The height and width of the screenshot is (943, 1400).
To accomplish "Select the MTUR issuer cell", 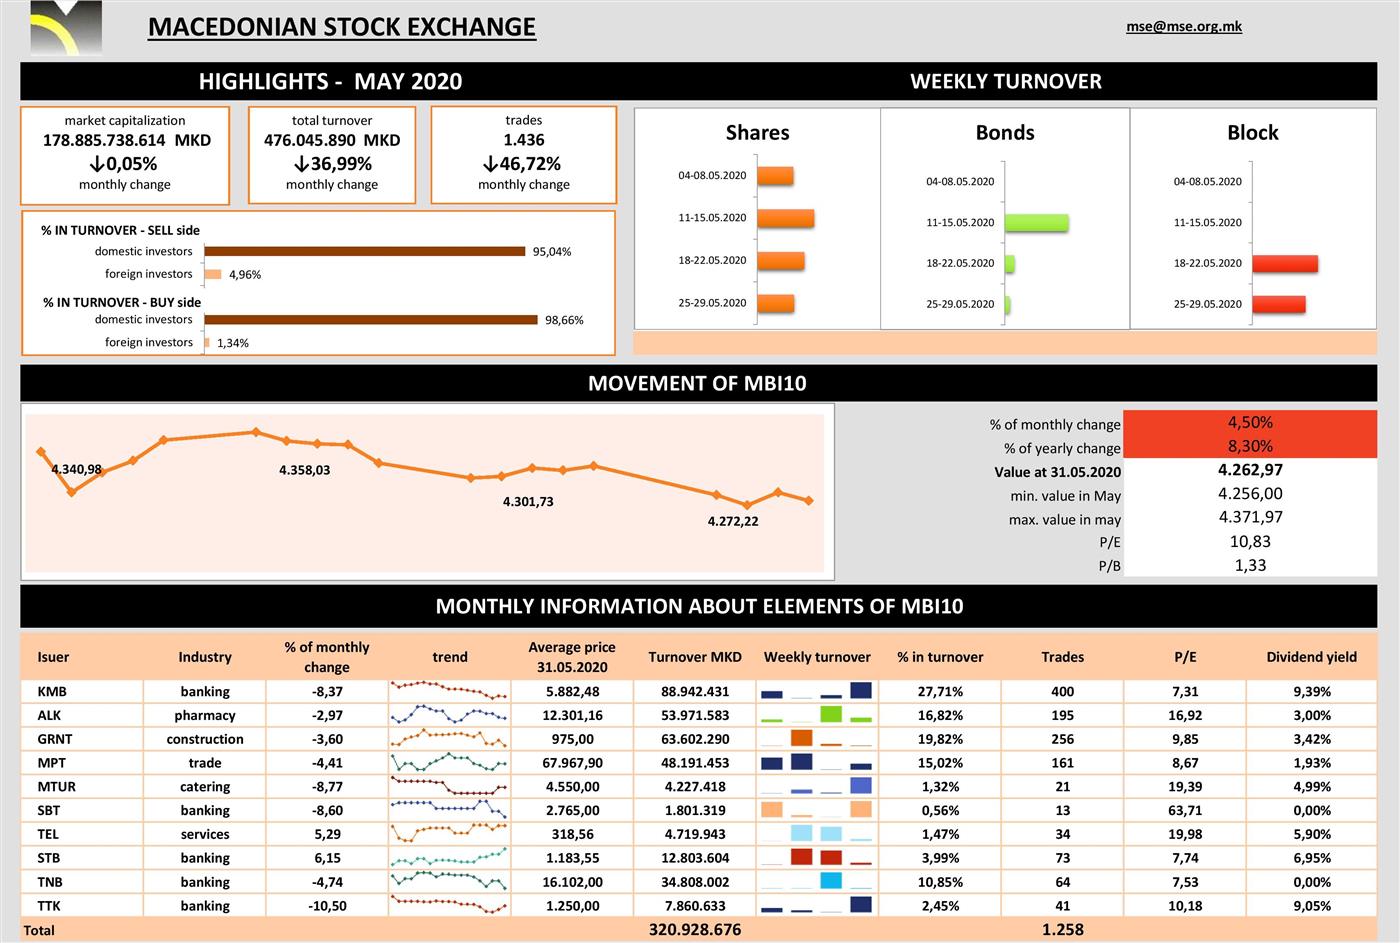I will click(57, 787).
